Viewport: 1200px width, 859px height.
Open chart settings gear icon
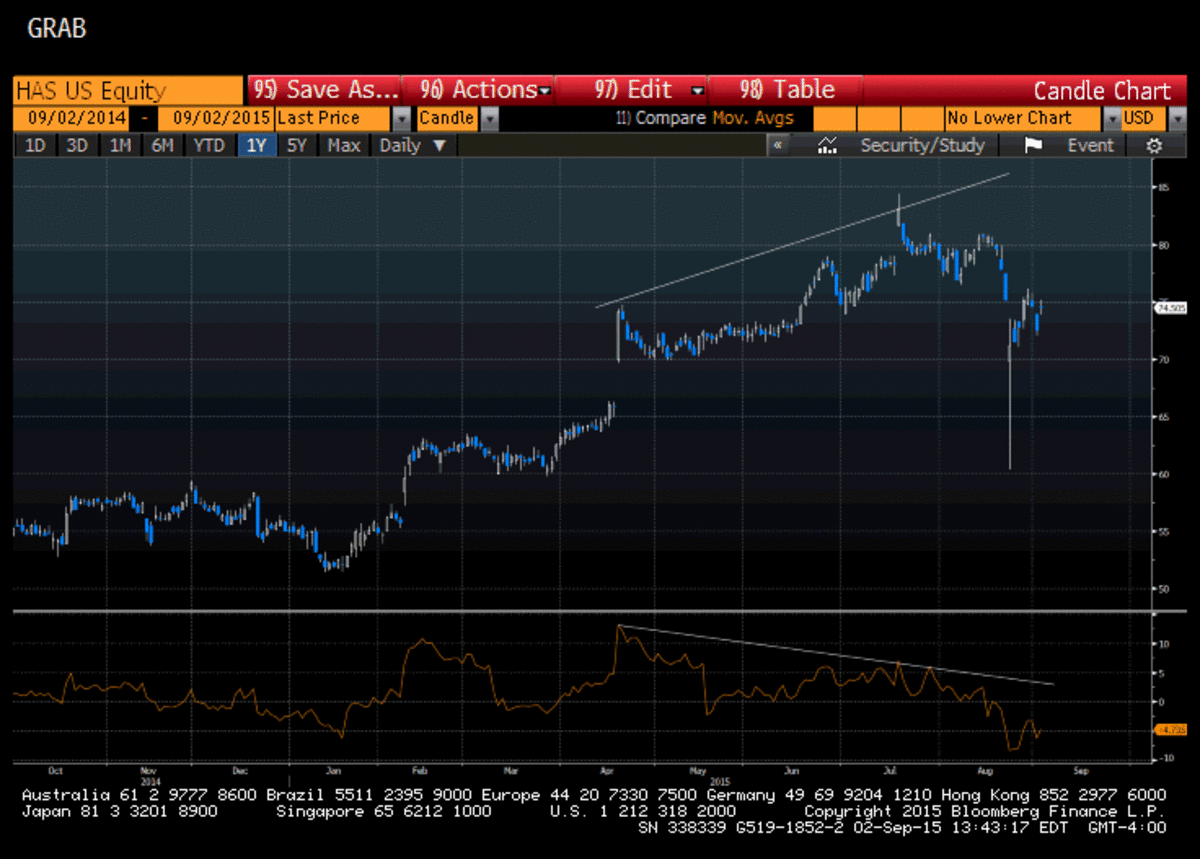1154,145
